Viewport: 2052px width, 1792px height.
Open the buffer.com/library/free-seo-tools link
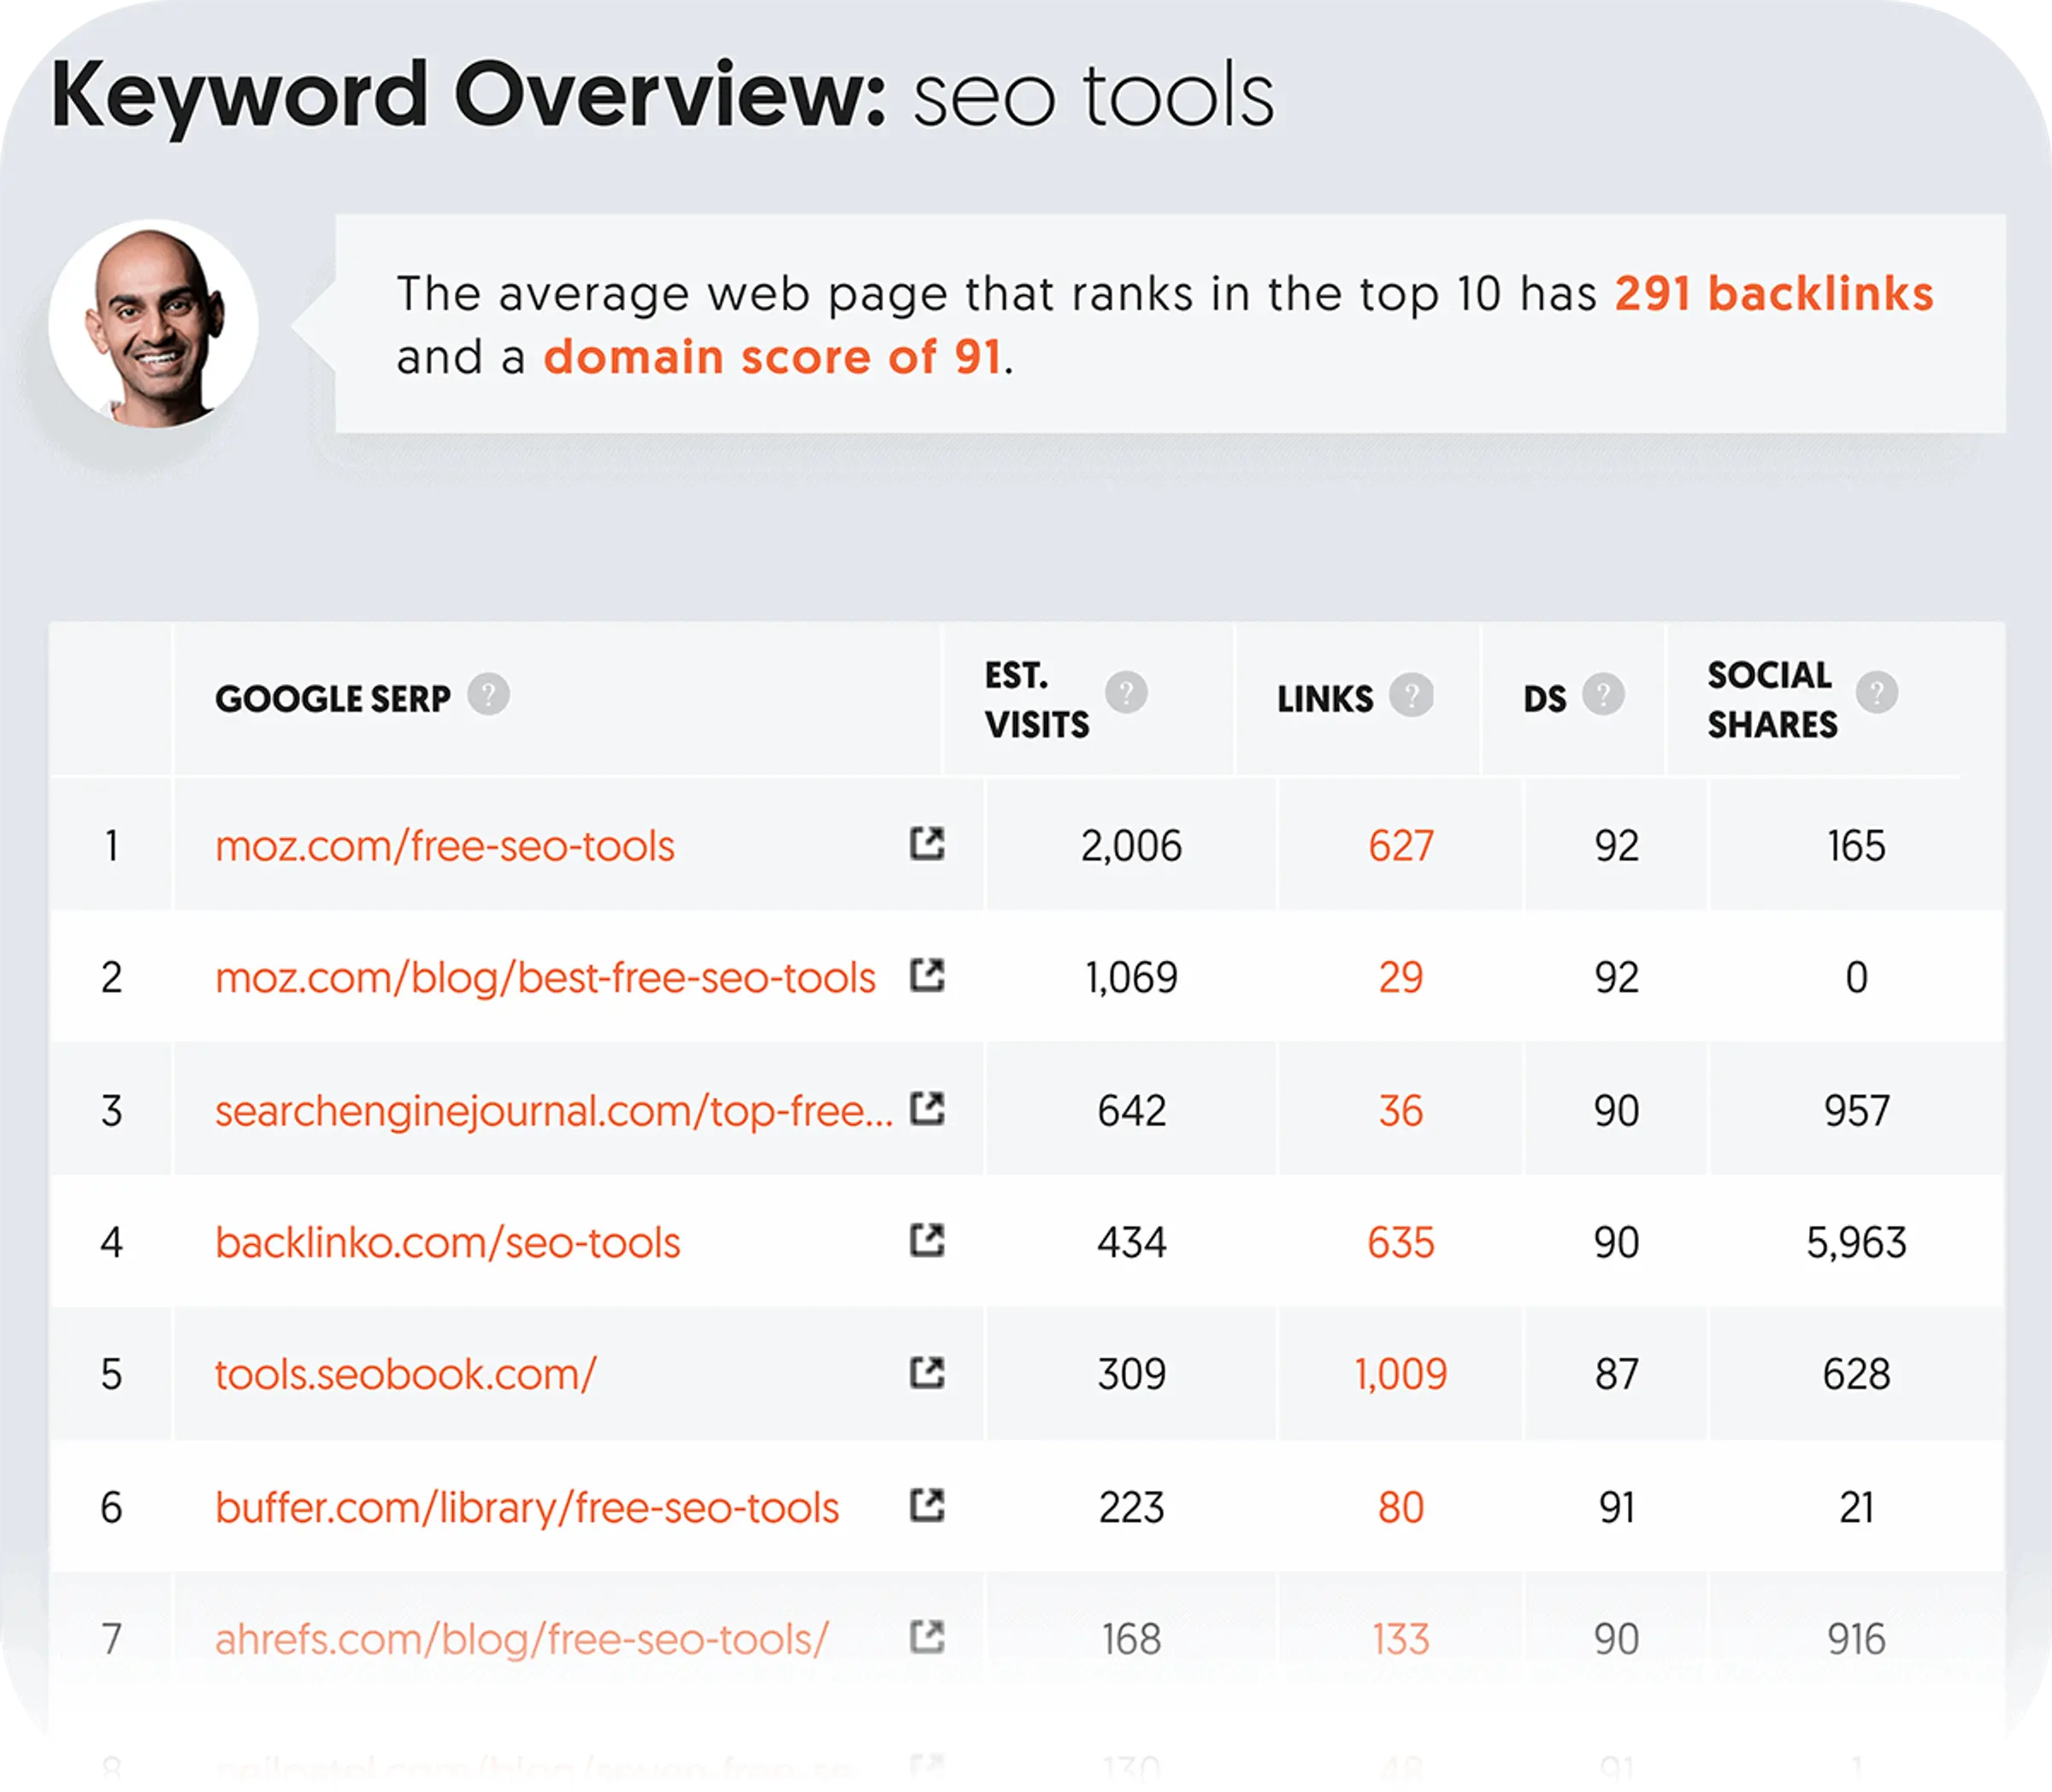527,1508
